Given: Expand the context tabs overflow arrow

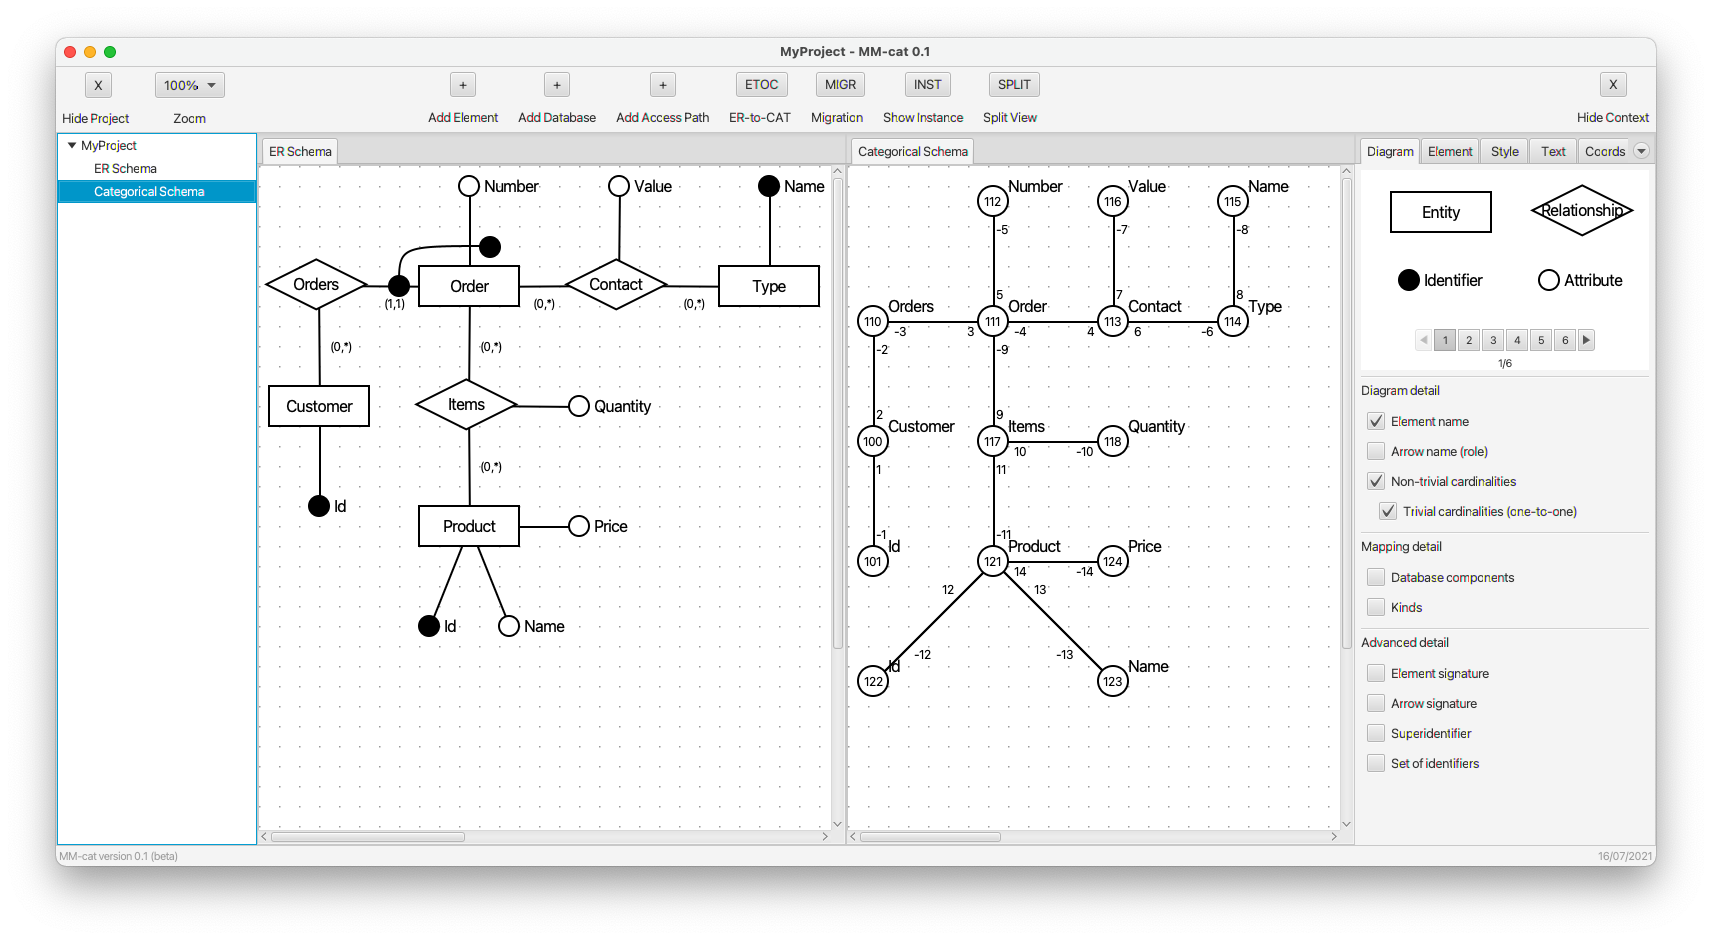Looking at the screenshot, I should point(1641,151).
